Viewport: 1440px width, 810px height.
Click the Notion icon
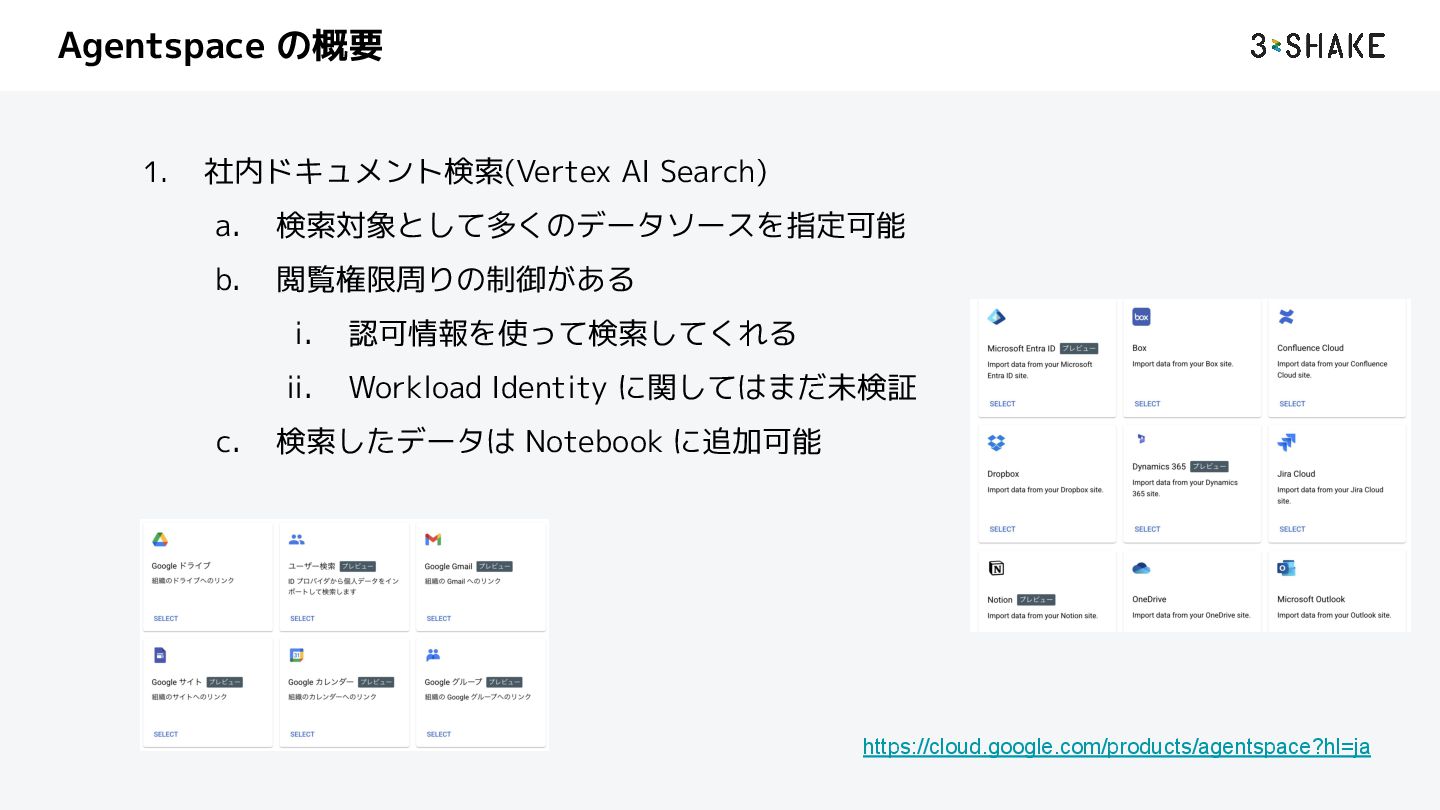[x=996, y=569]
